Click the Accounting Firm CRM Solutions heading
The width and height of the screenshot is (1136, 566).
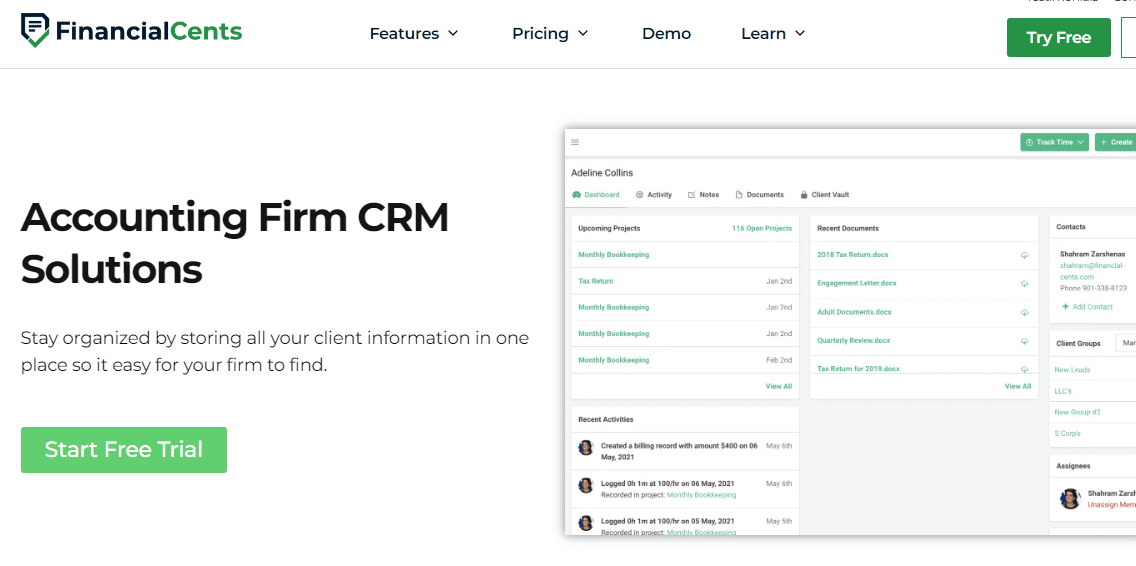click(x=235, y=244)
